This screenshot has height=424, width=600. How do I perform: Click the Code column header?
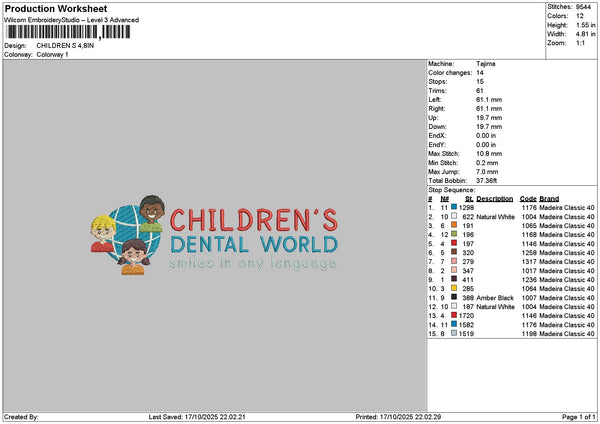click(x=528, y=199)
